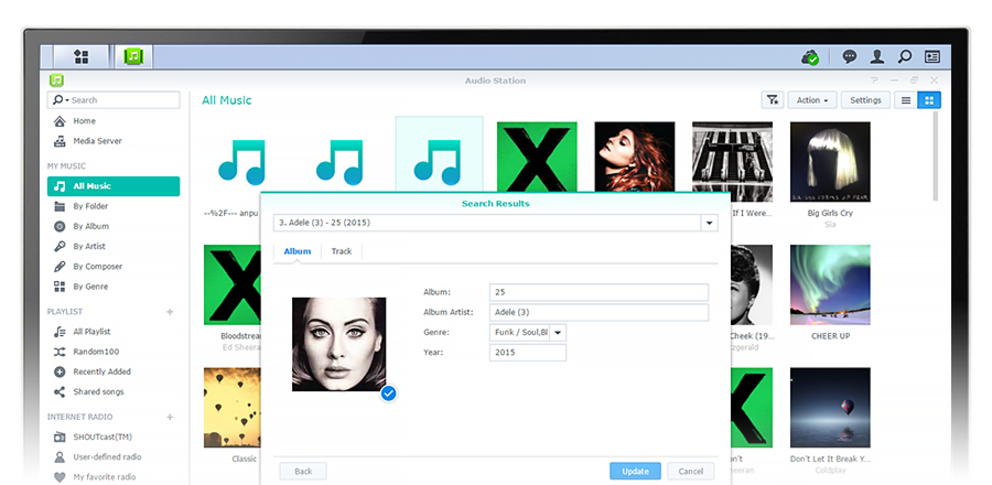Screen dimensions: 992x485
Task: Select All Music in sidebar
Action: 113,186
